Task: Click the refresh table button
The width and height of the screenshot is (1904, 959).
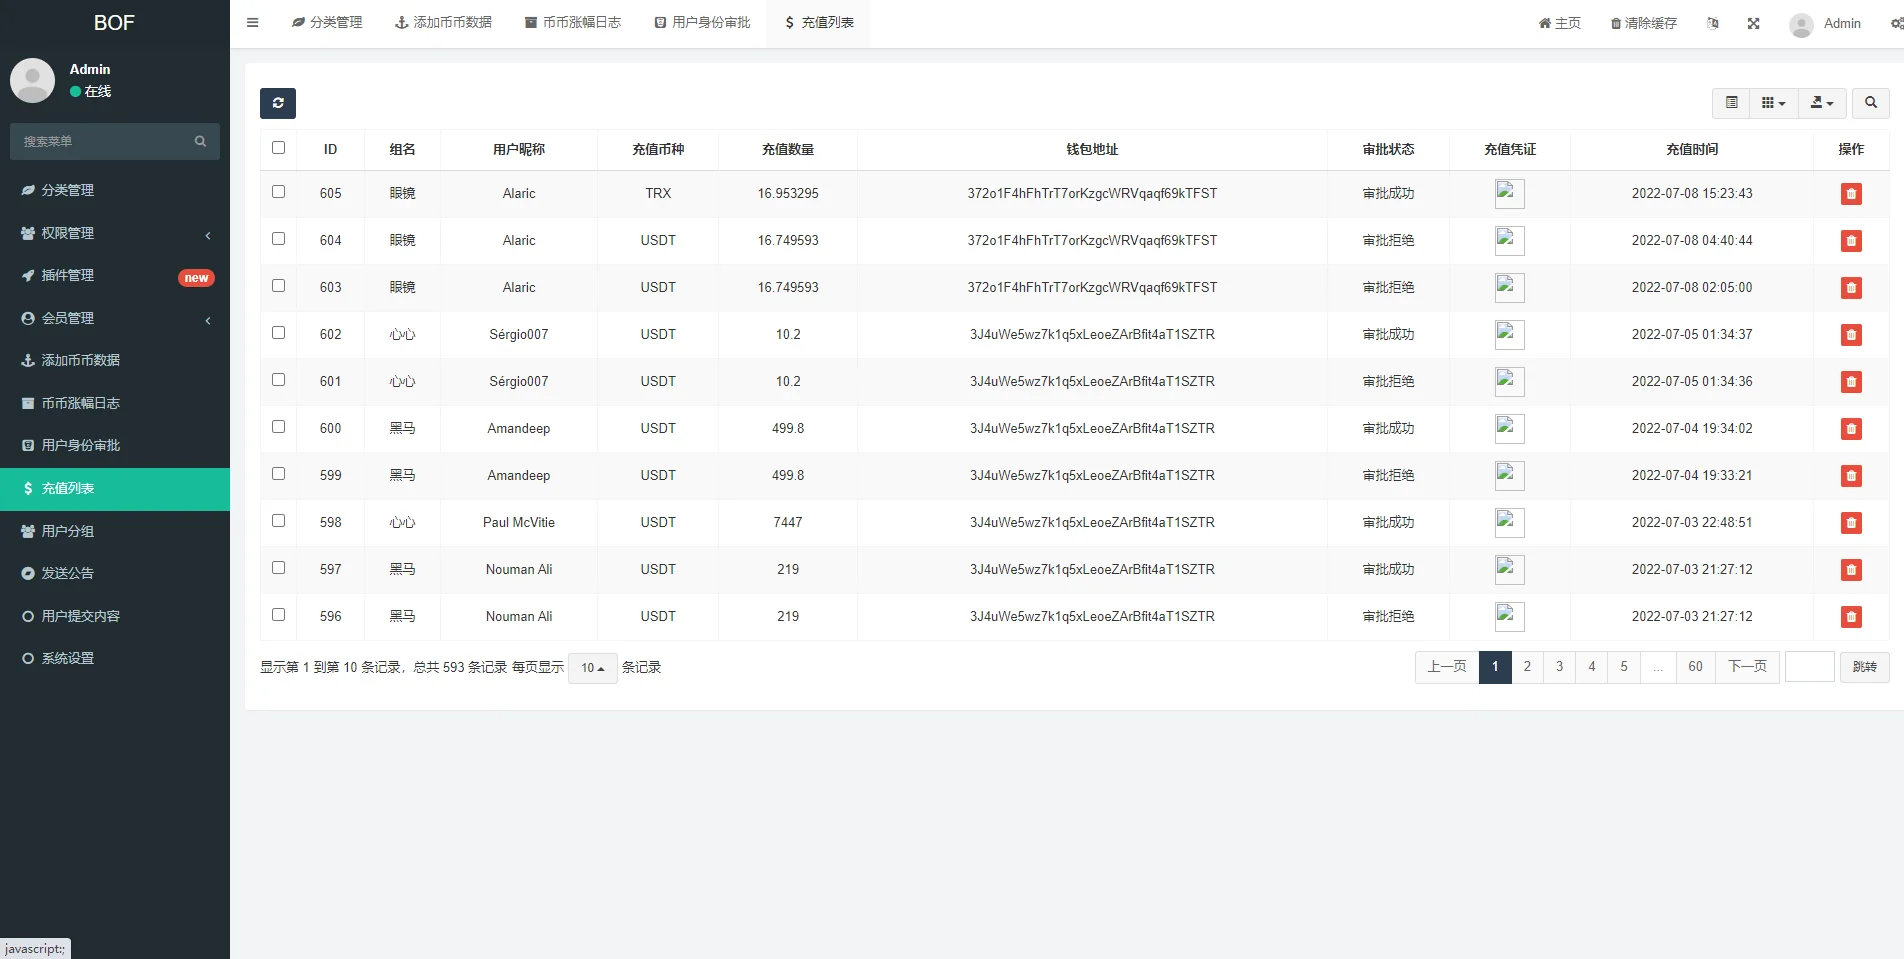Action: 278,103
